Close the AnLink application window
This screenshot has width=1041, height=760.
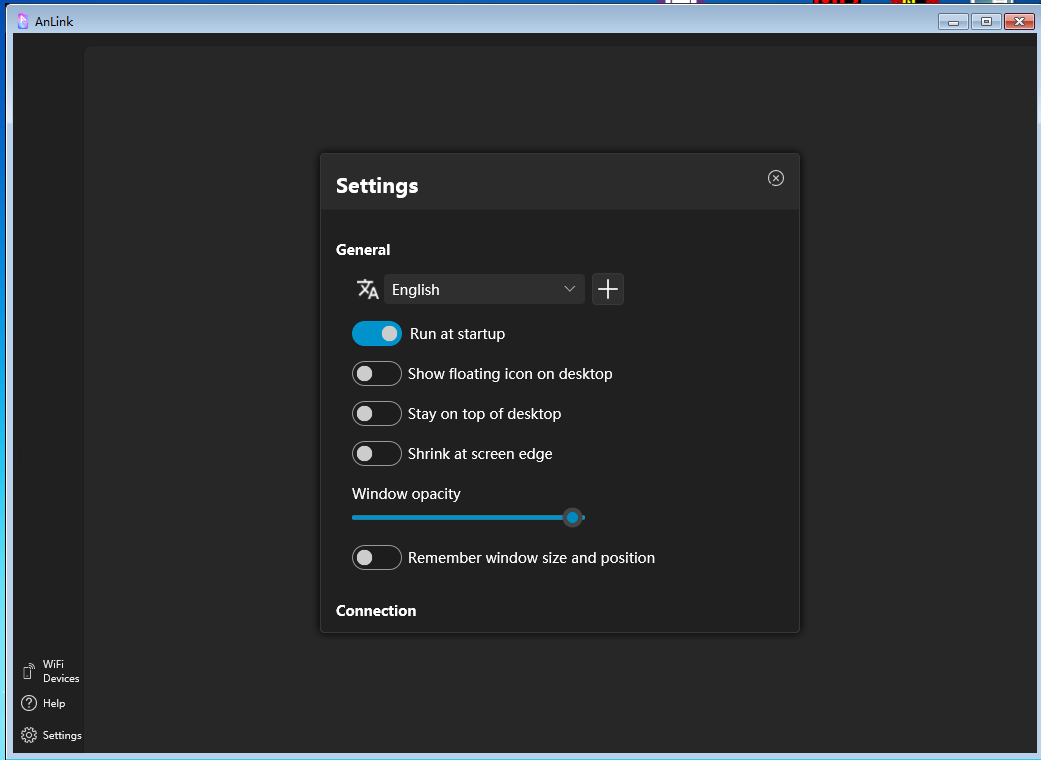pos(1019,21)
